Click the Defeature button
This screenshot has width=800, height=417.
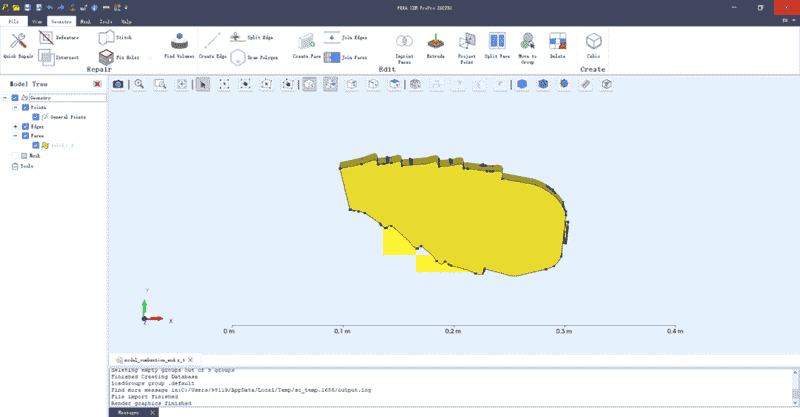tap(59, 38)
